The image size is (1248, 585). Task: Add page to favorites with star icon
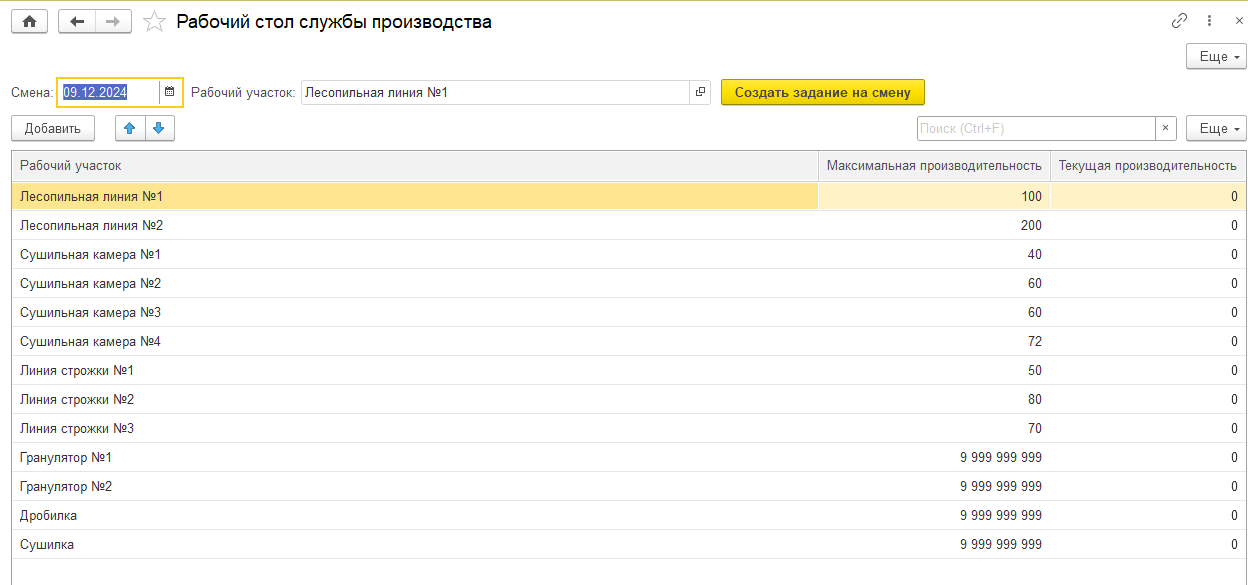pos(154,22)
